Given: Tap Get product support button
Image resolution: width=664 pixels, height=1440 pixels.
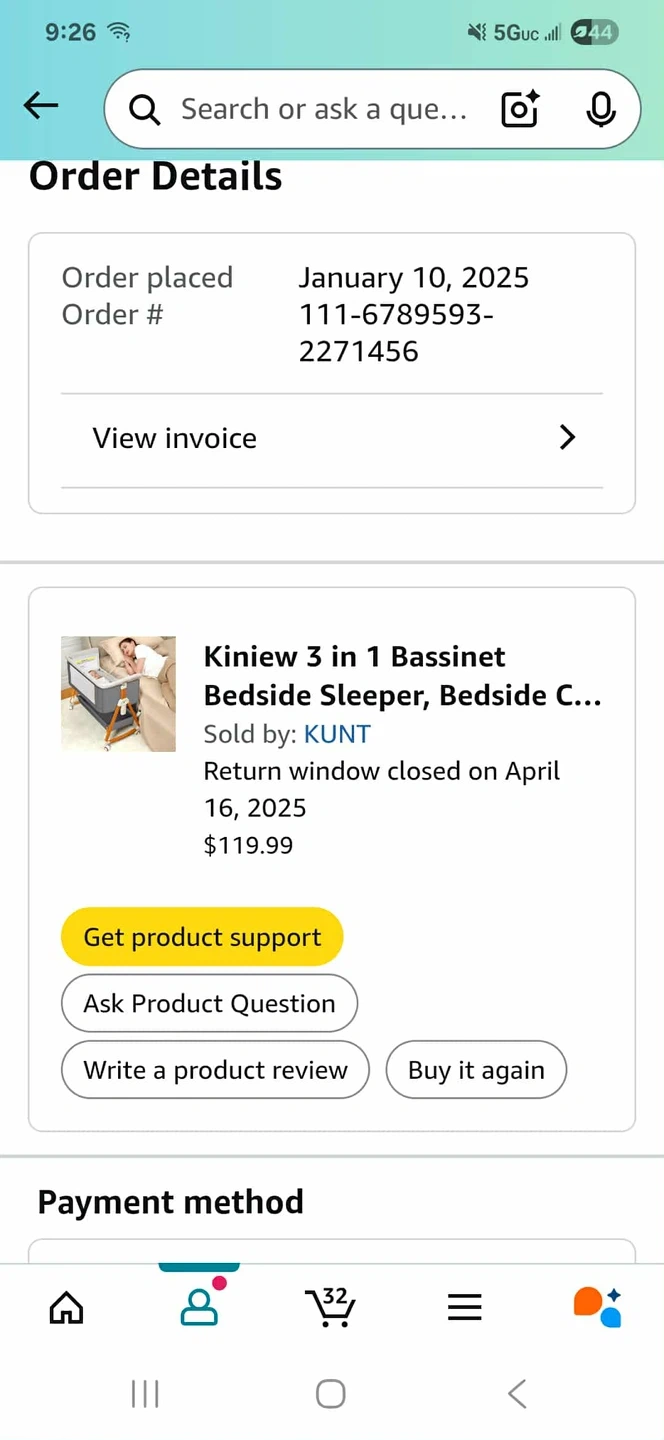Looking at the screenshot, I should (x=202, y=937).
